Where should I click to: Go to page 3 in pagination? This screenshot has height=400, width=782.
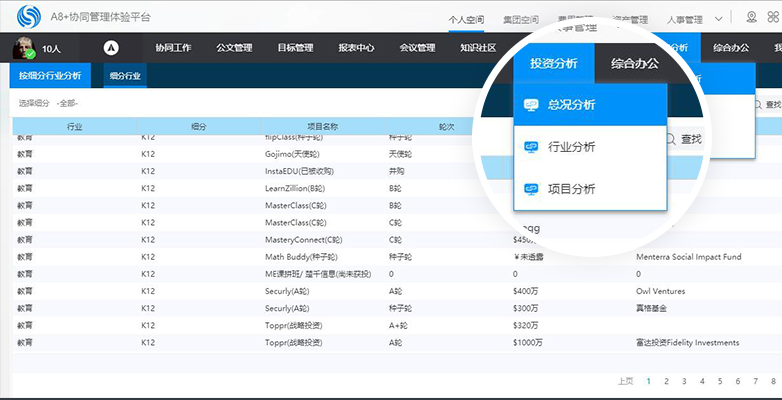(x=684, y=381)
